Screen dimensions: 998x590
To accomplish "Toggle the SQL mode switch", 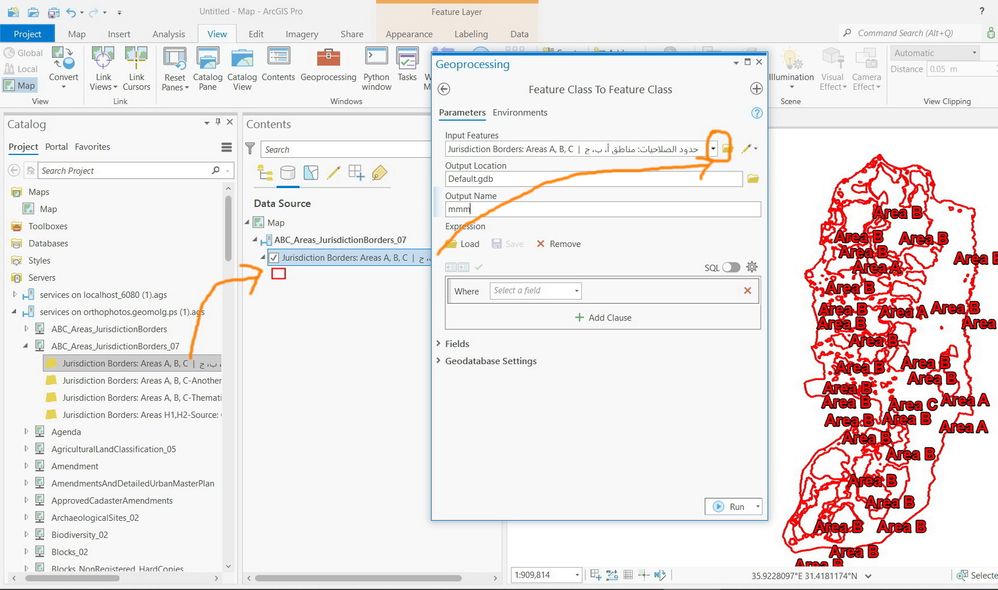I will tap(731, 267).
